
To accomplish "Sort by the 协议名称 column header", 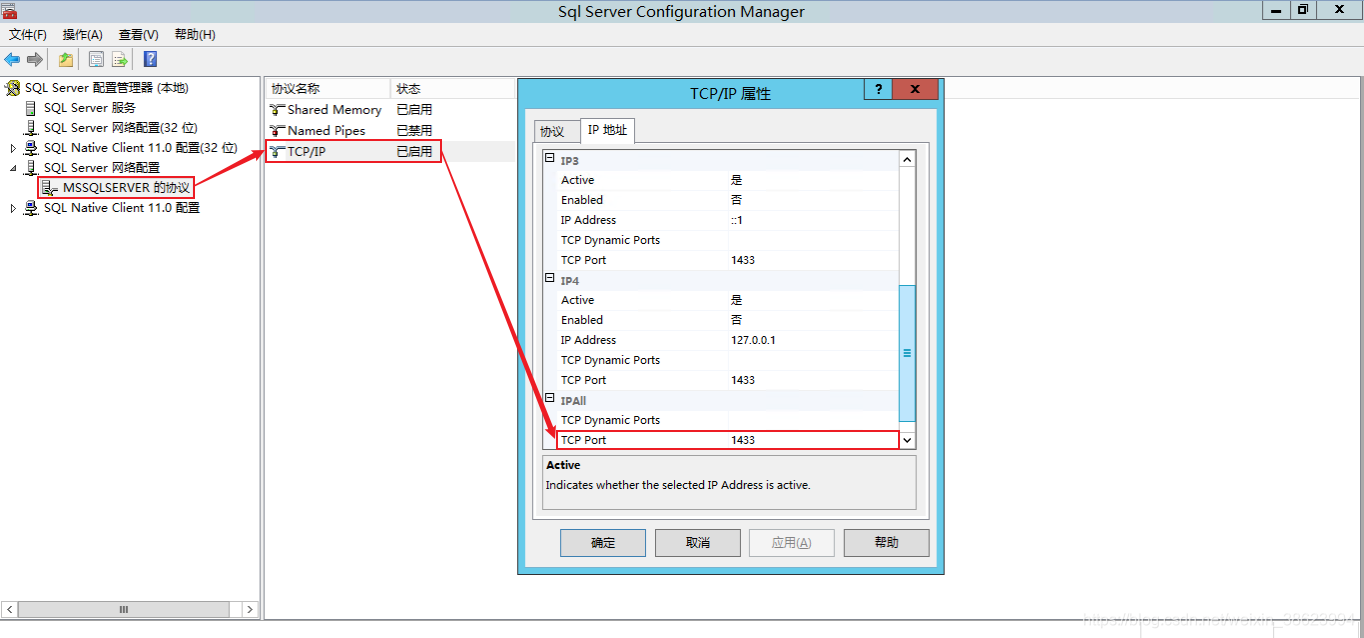I will click(x=327, y=89).
